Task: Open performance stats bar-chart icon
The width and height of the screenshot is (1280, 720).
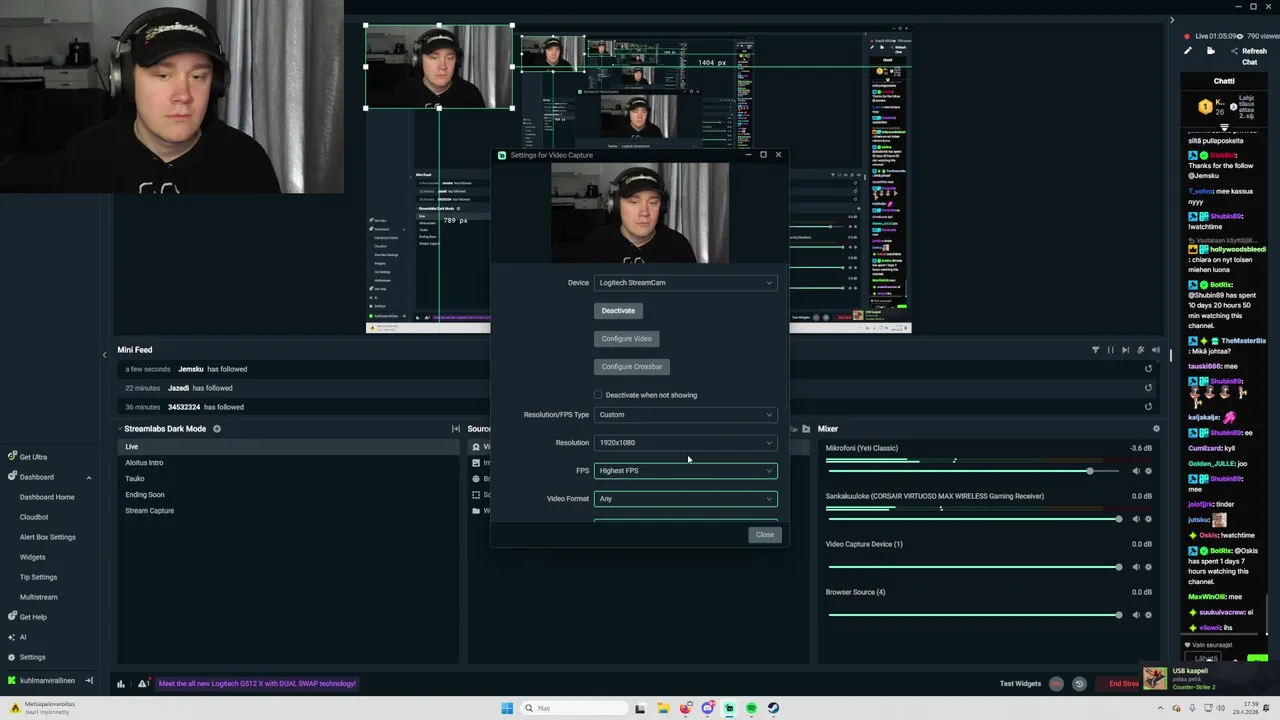Action: click(x=121, y=684)
